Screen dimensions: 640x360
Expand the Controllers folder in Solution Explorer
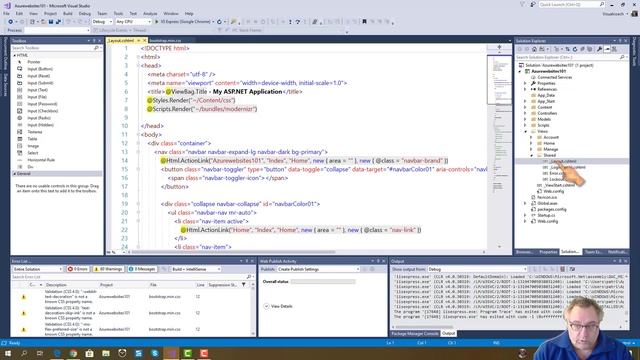525,113
